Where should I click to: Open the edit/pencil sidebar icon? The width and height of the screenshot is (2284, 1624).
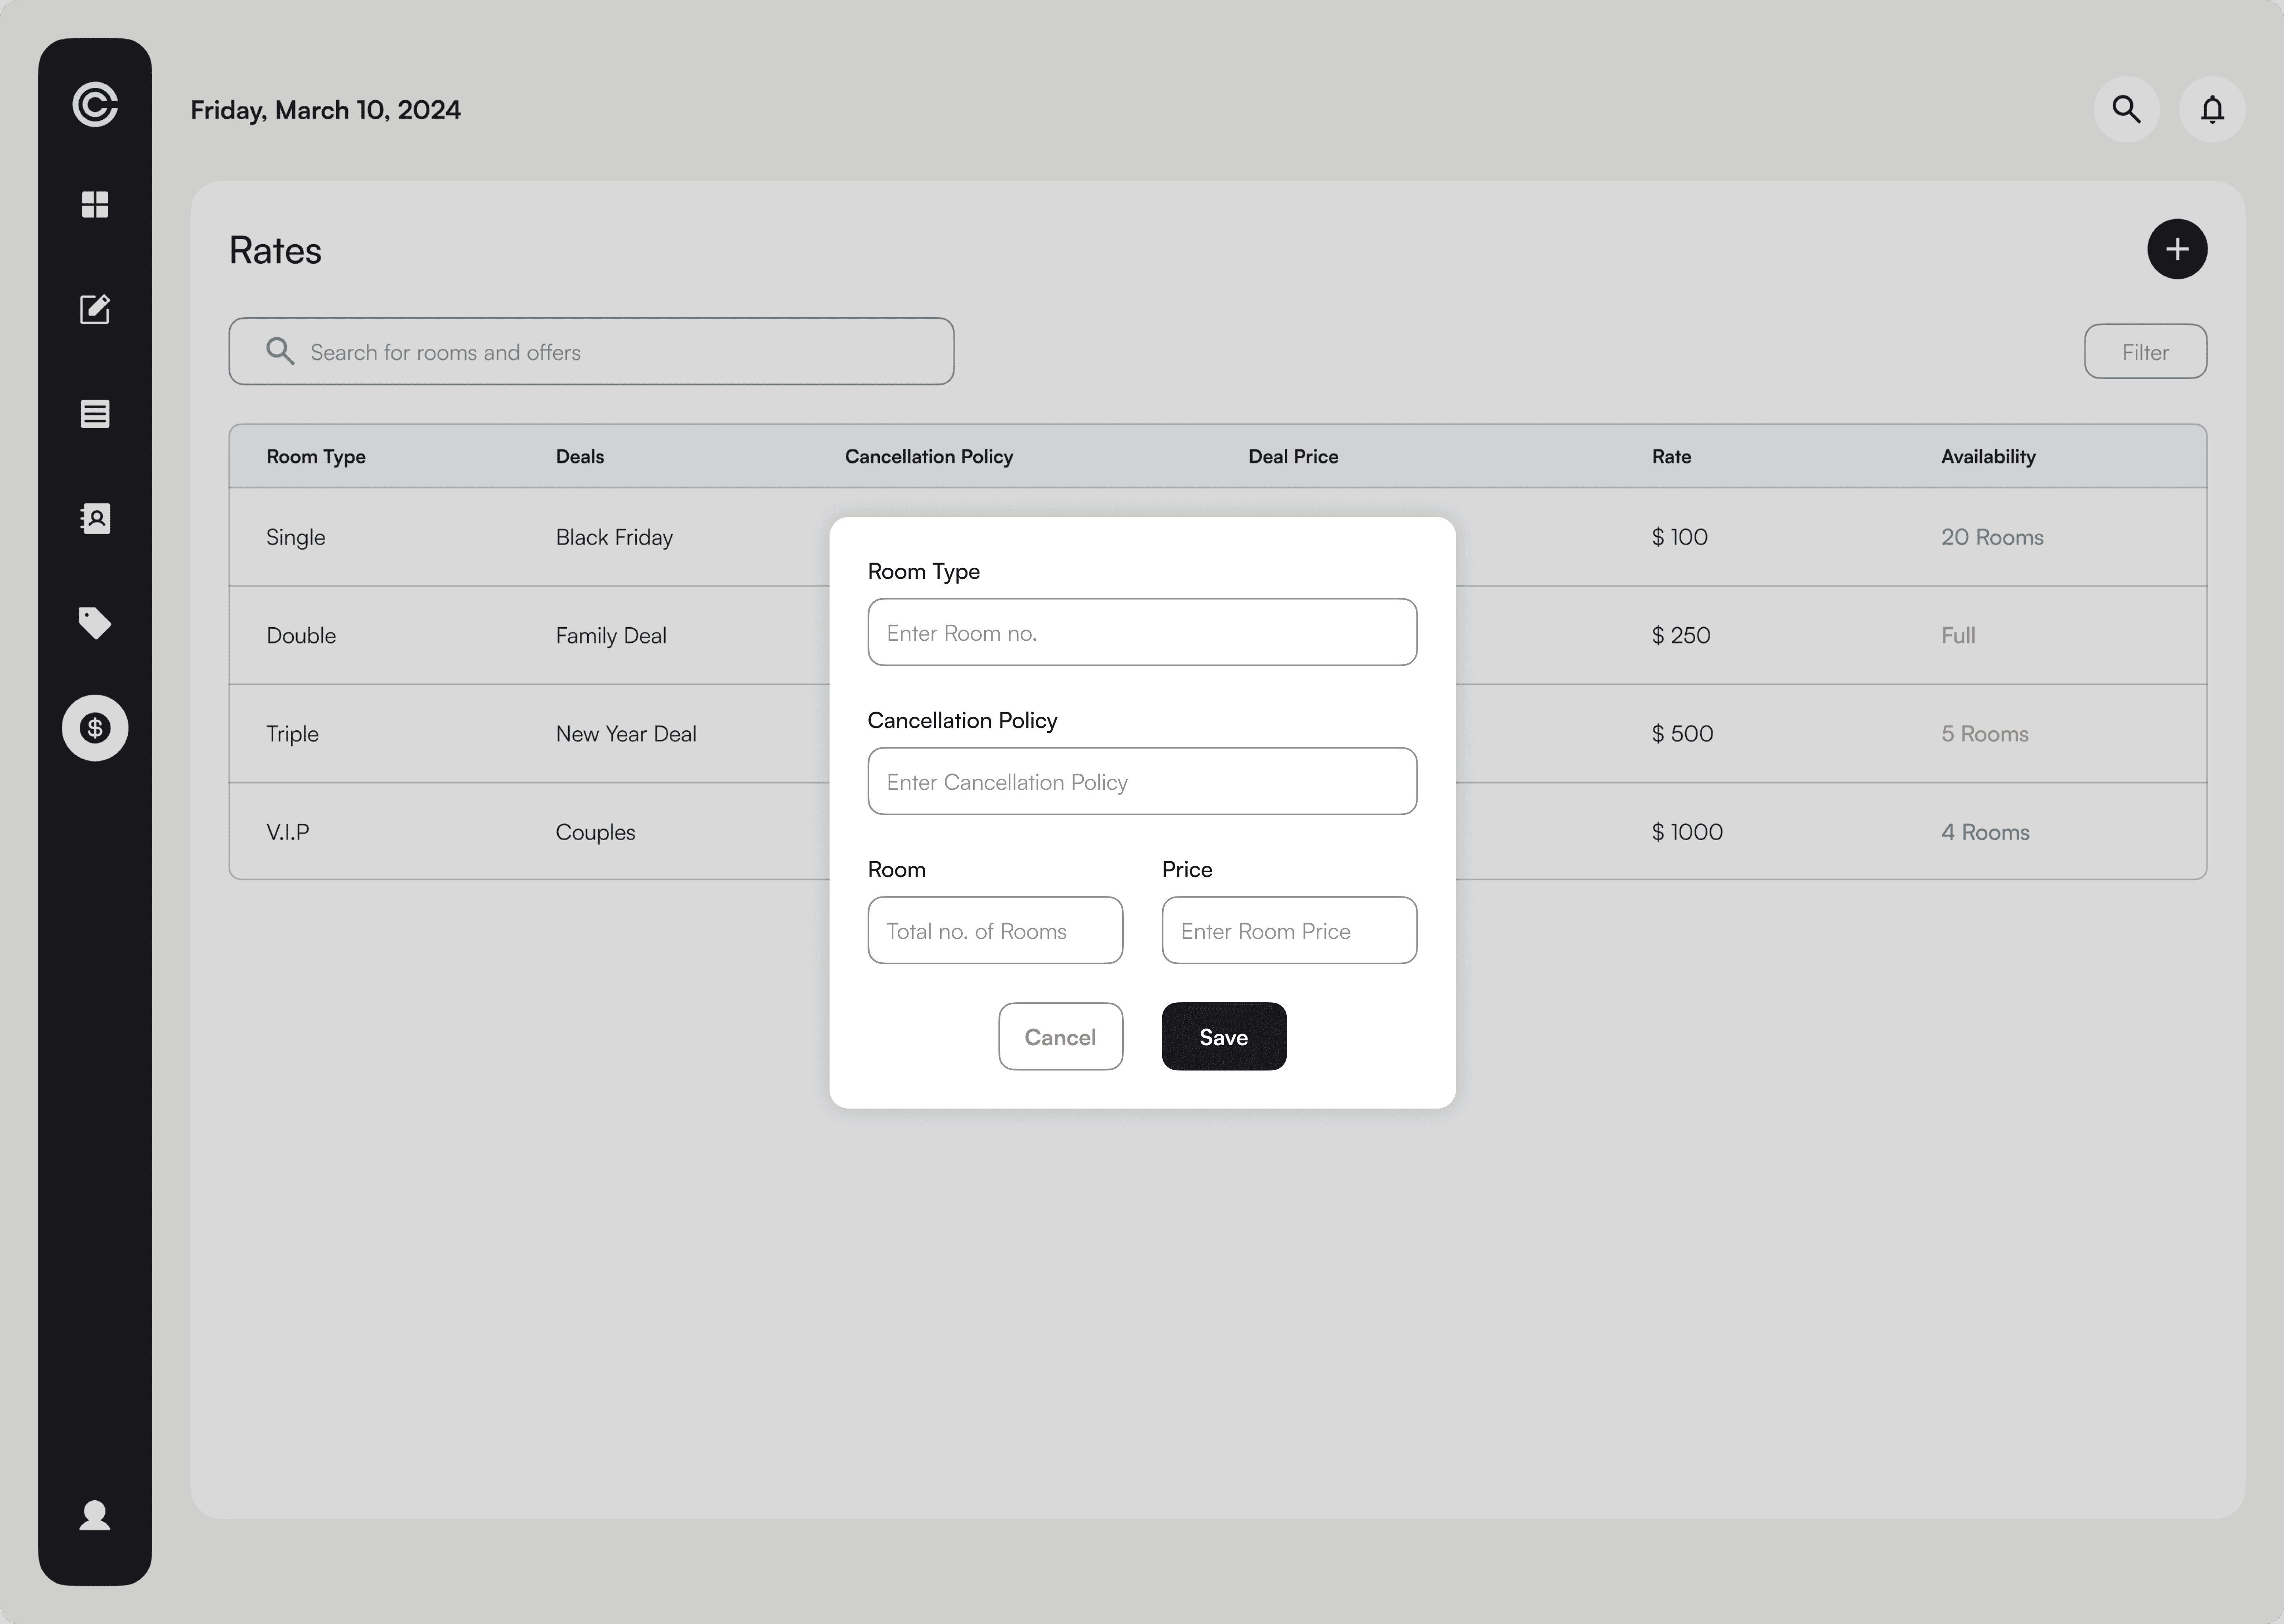pos(95,309)
